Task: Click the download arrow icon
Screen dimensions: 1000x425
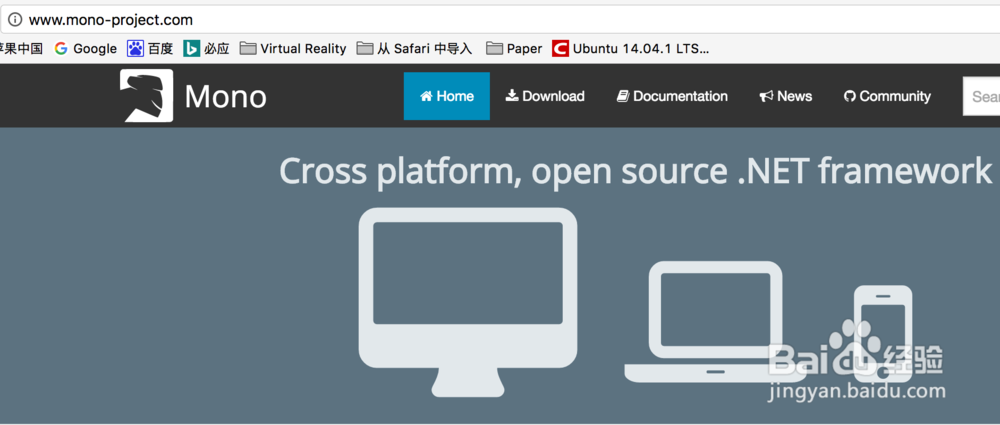Action: point(512,96)
